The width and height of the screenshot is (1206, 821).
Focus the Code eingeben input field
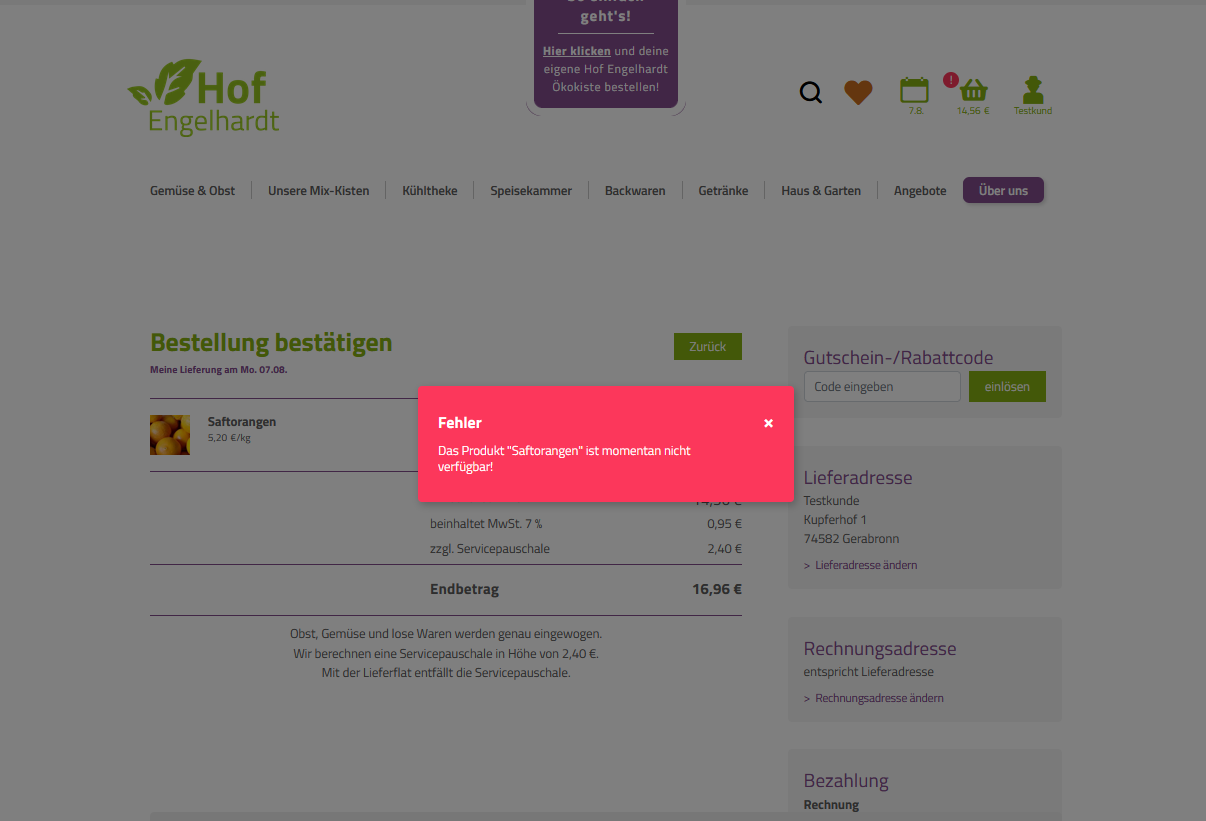click(882, 387)
